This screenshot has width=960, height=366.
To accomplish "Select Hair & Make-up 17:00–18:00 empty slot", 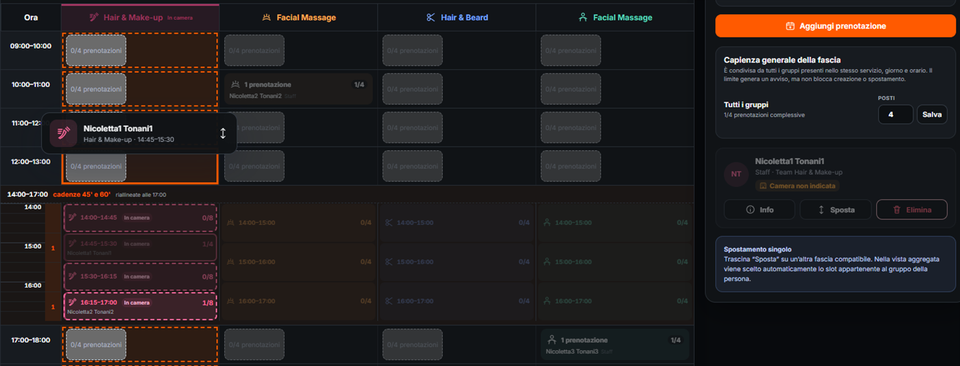I will click(x=96, y=345).
